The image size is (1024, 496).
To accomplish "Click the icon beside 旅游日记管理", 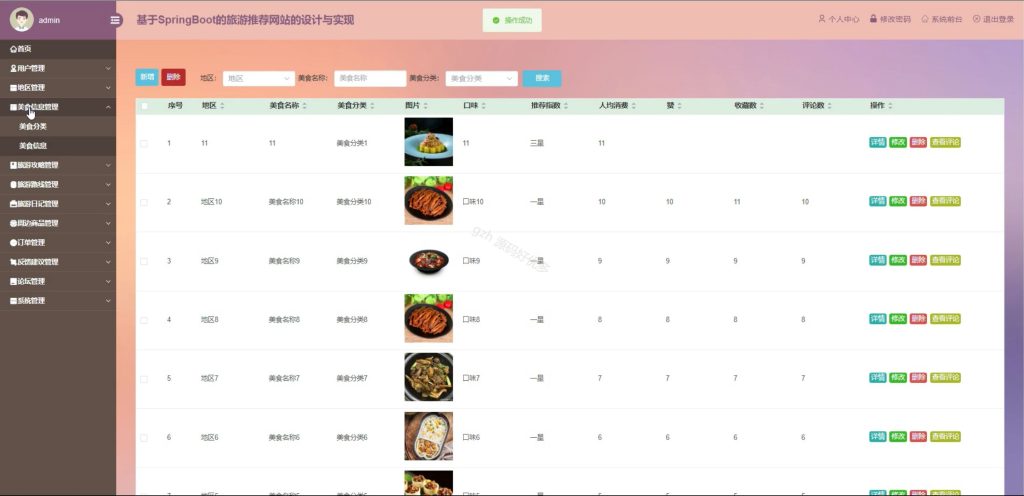I will click(13, 204).
